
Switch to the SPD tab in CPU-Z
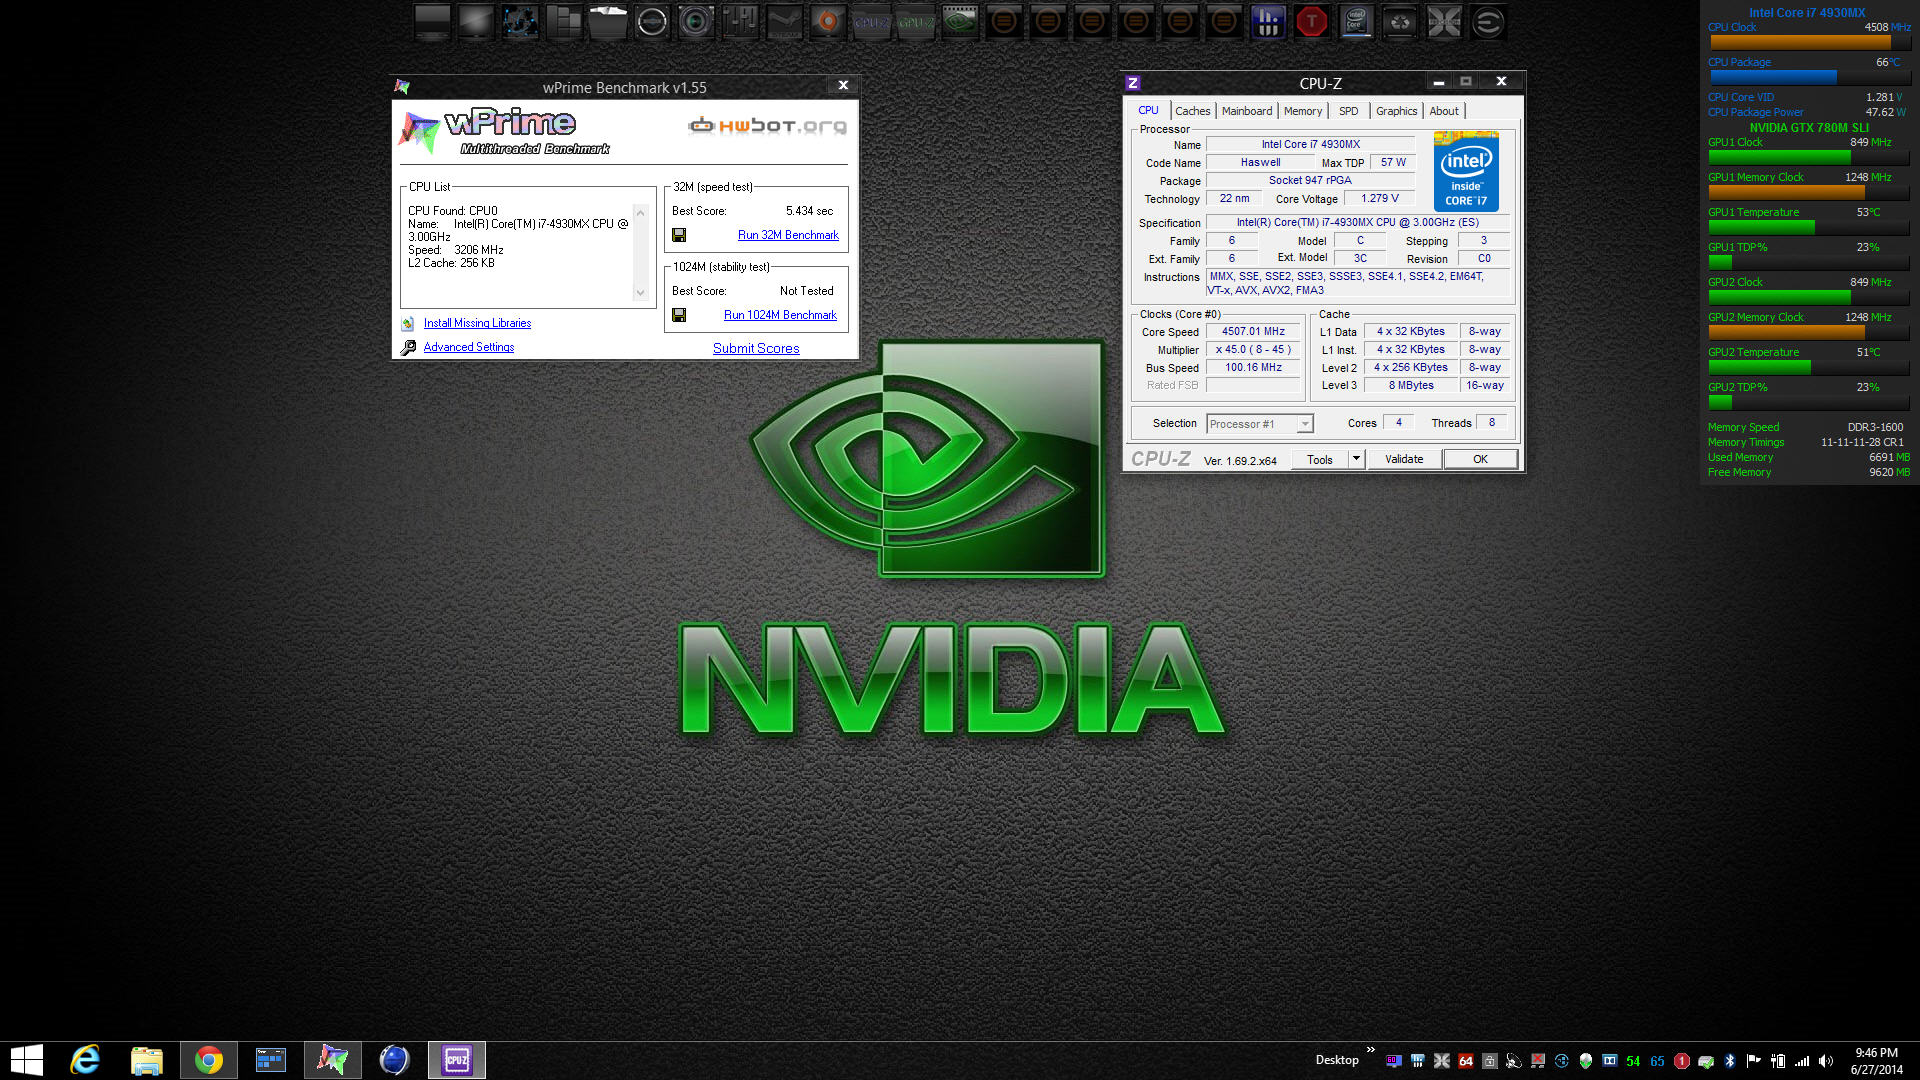[1348, 111]
